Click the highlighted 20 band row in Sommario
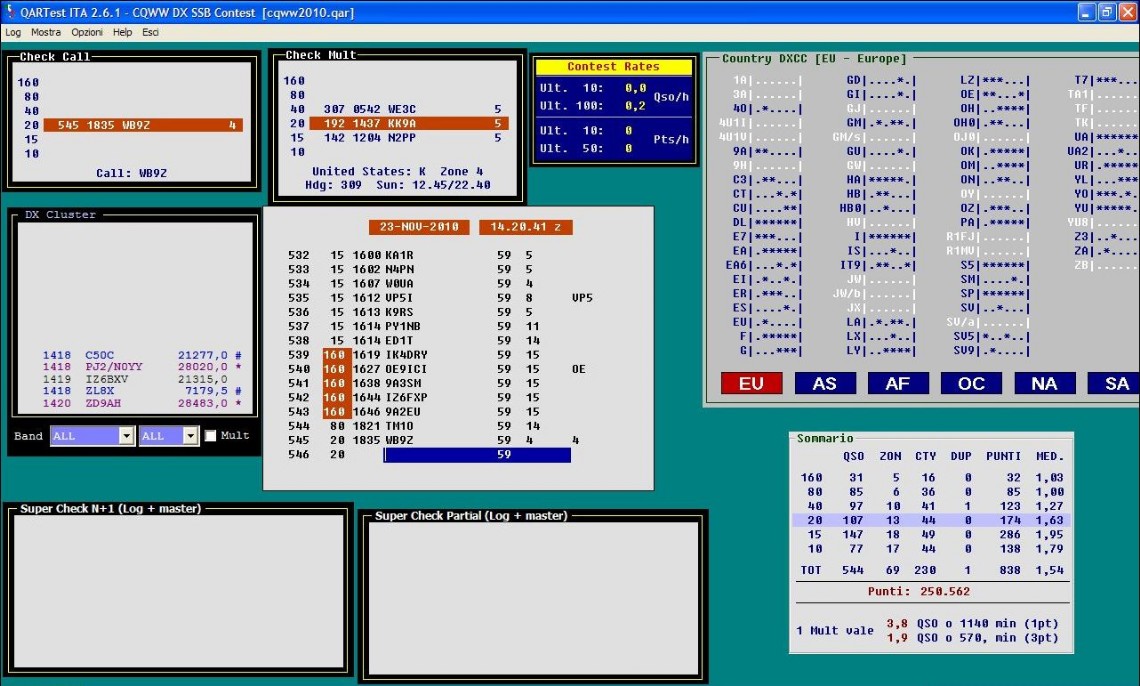Screen dimensions: 1140x686 (x=930, y=520)
